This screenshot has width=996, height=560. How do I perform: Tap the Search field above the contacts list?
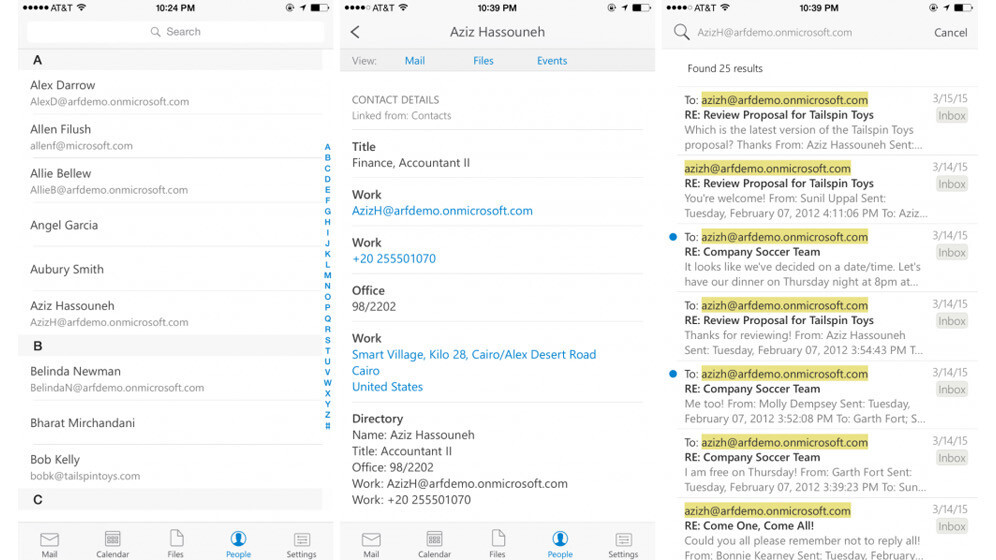click(175, 32)
